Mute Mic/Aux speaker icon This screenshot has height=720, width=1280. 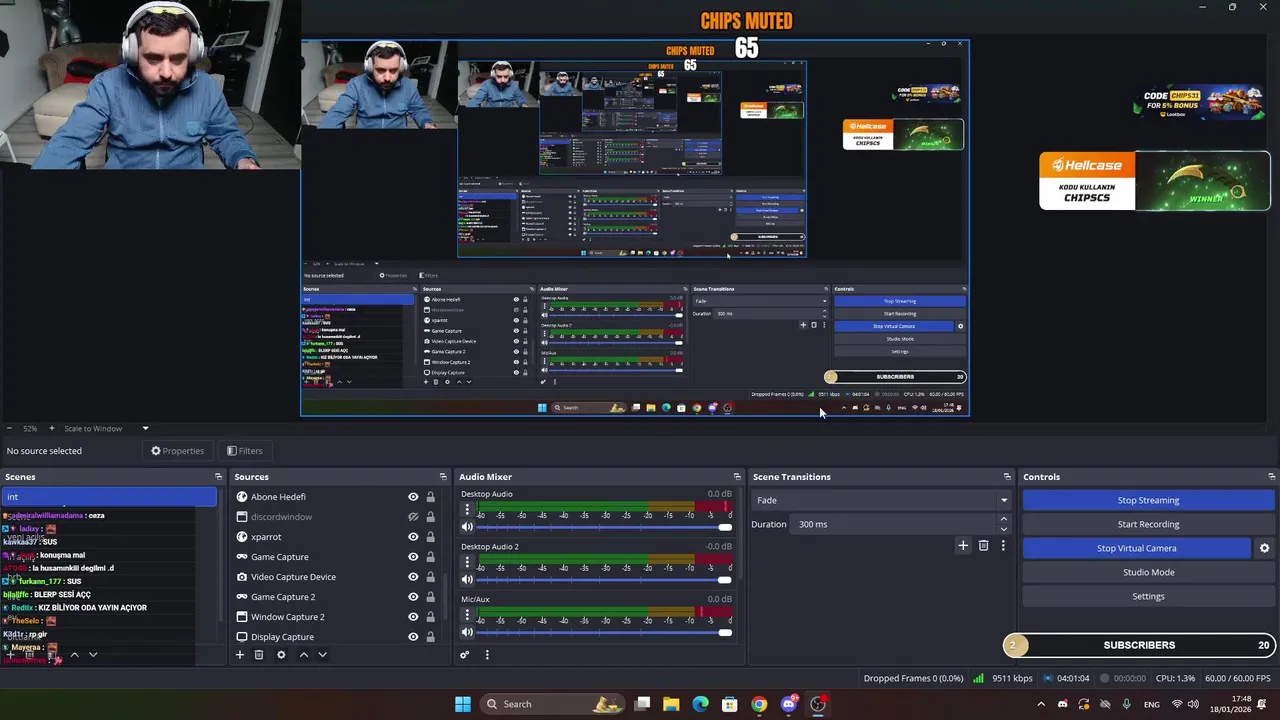tap(467, 632)
